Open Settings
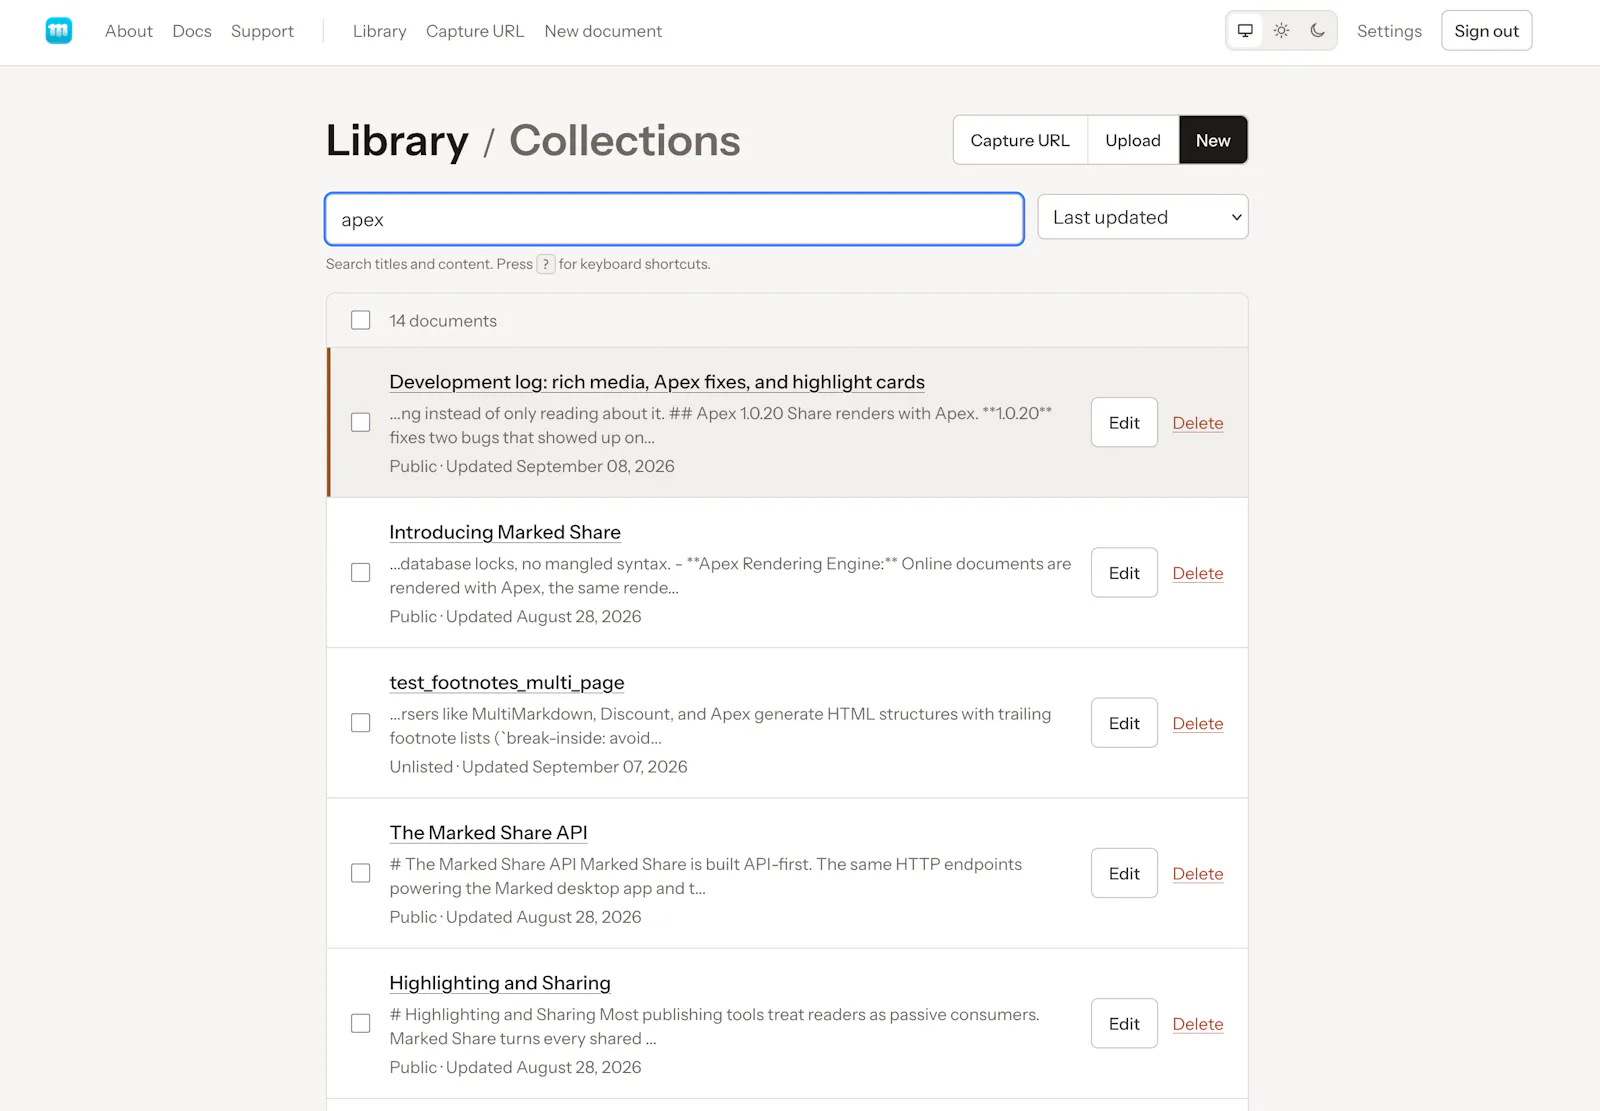This screenshot has height=1111, width=1600. [1389, 31]
